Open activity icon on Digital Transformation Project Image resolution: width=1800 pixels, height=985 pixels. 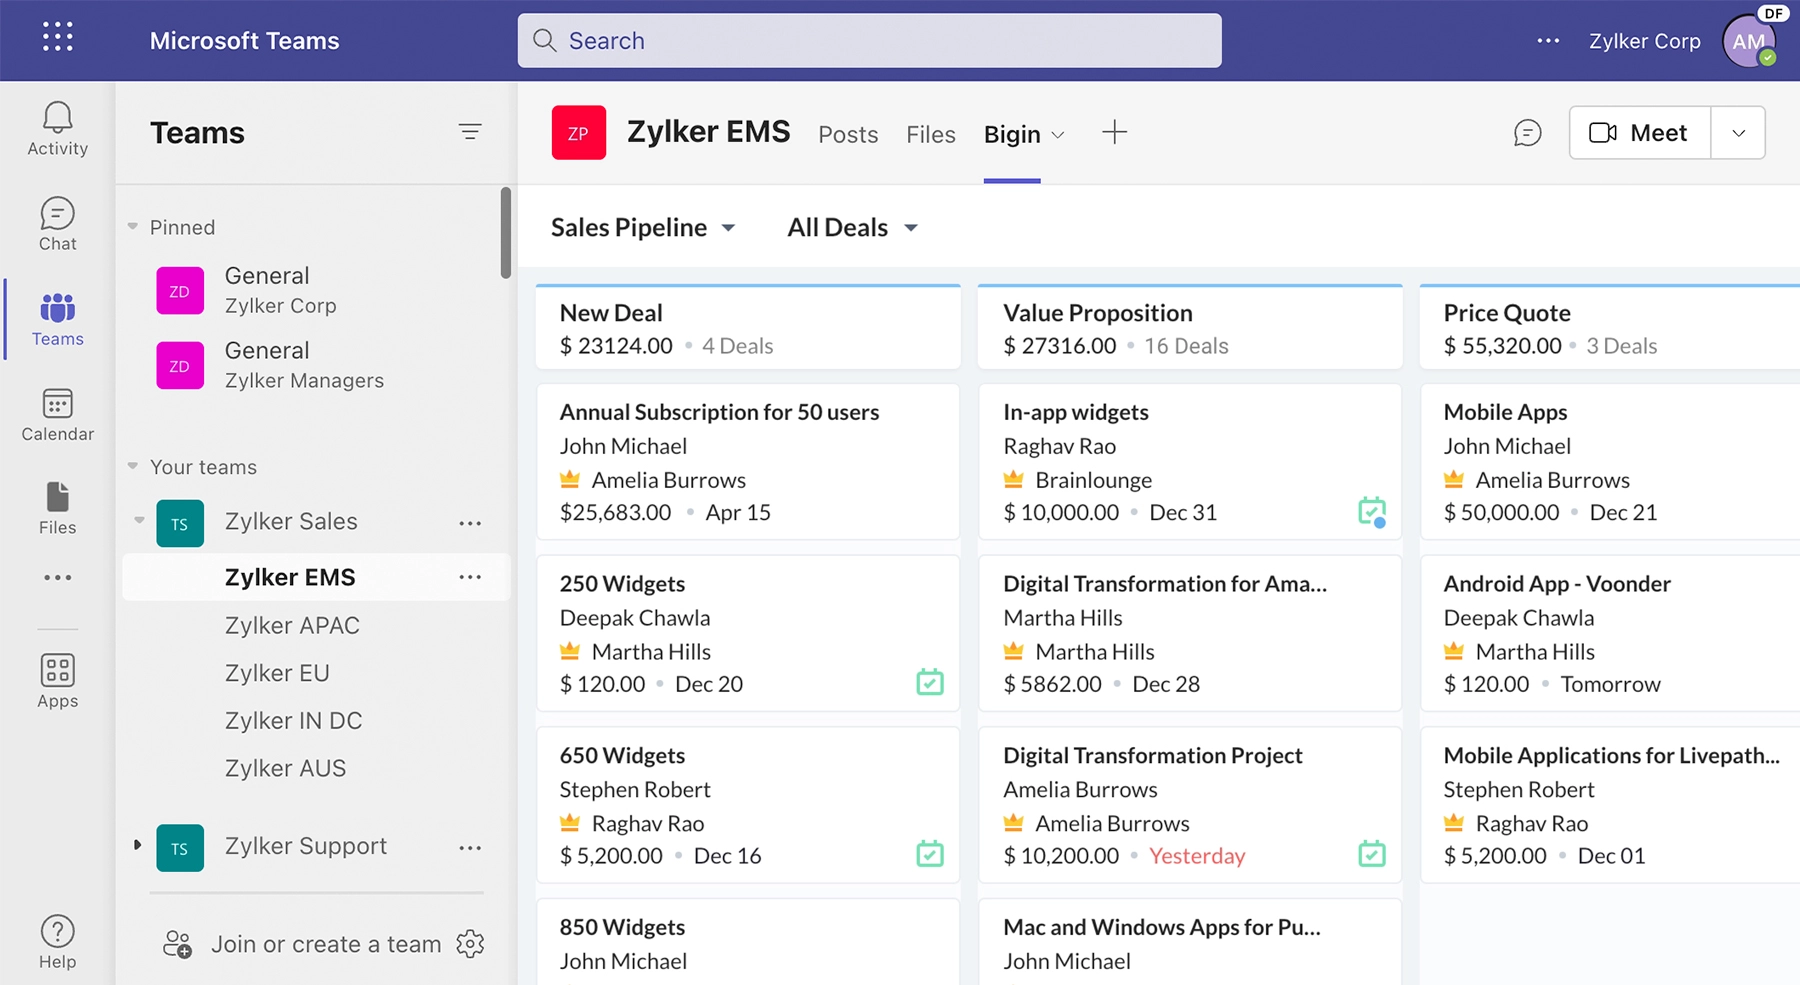coord(1372,854)
